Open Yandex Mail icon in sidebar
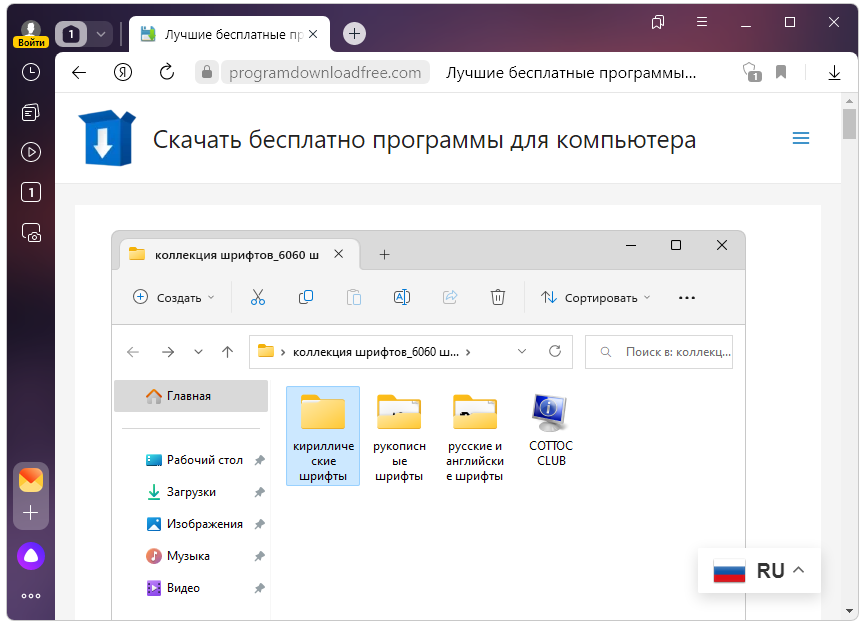This screenshot has width=863, height=625. coord(31,480)
